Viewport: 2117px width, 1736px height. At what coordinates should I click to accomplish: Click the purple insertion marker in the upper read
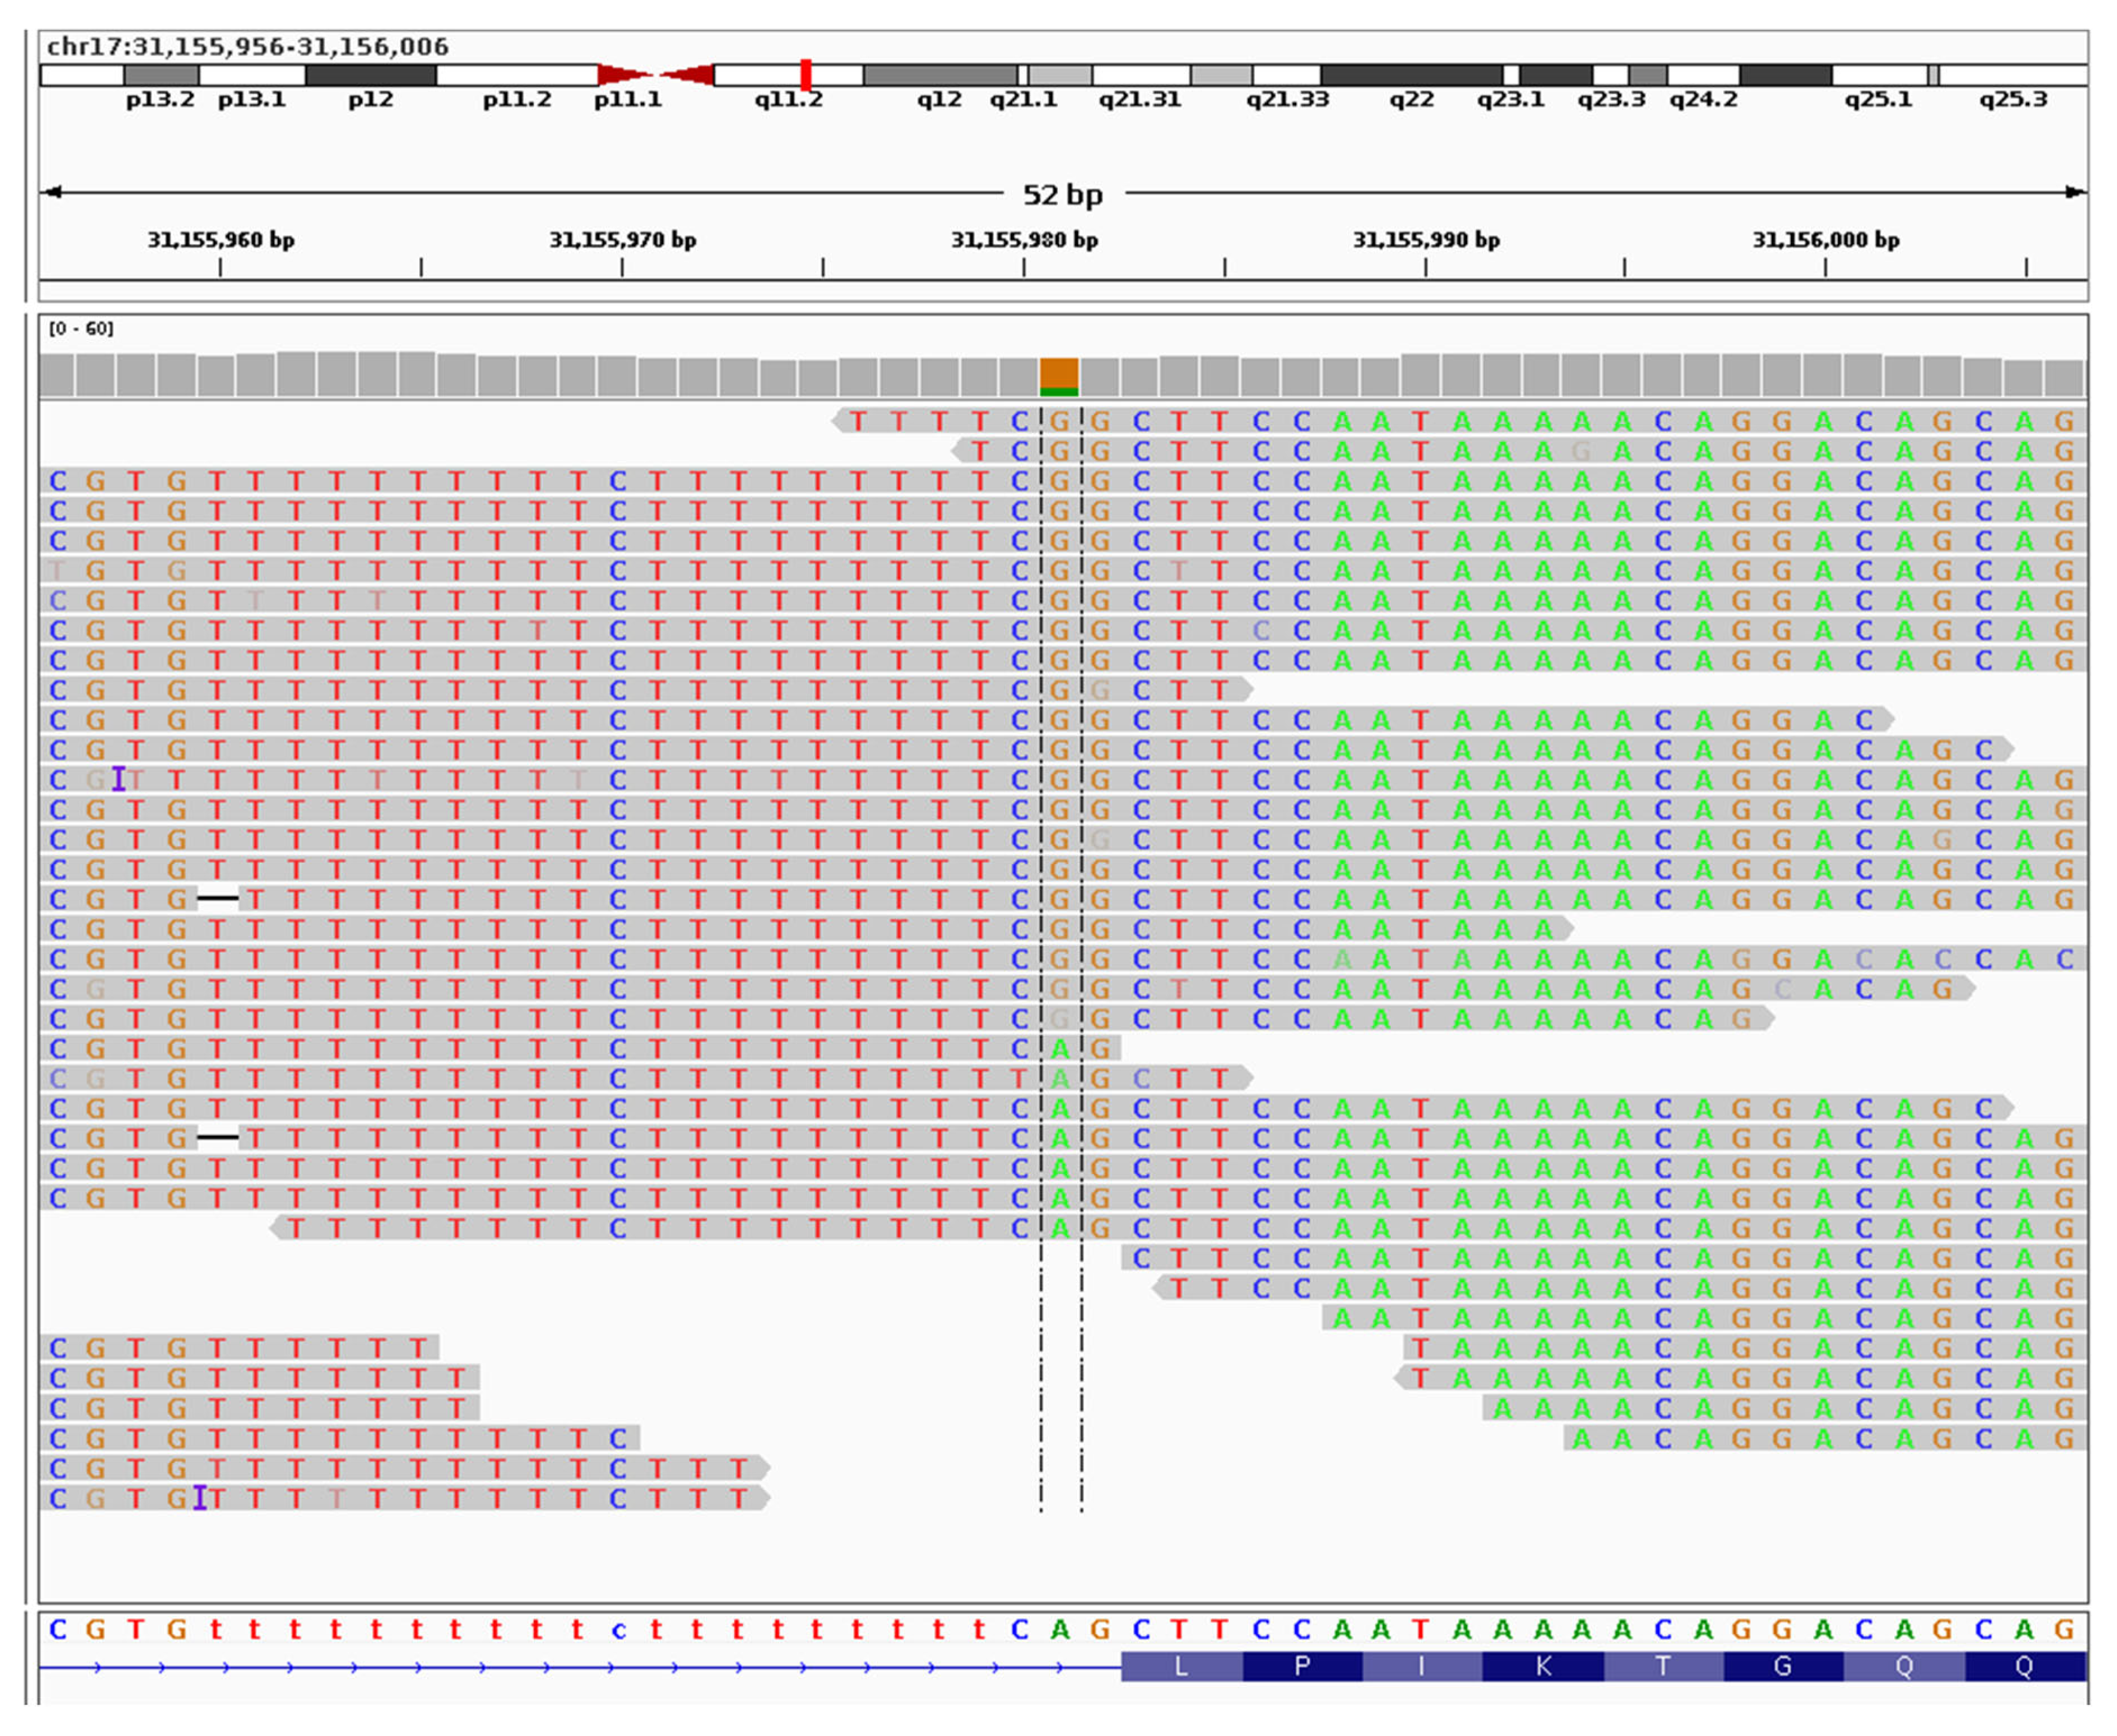119,779
